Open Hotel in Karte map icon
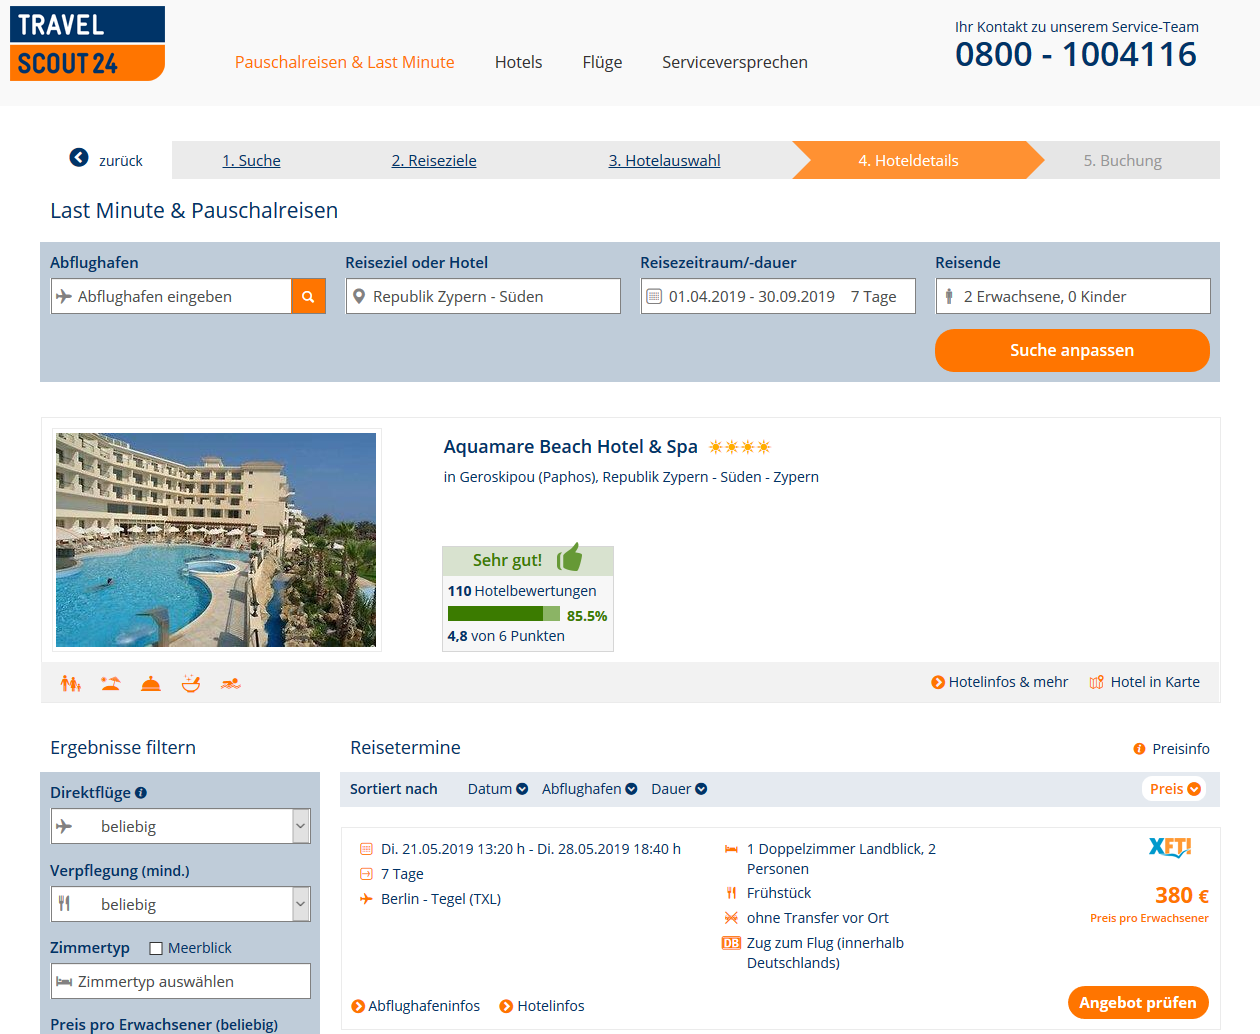The image size is (1260, 1034). [1096, 682]
